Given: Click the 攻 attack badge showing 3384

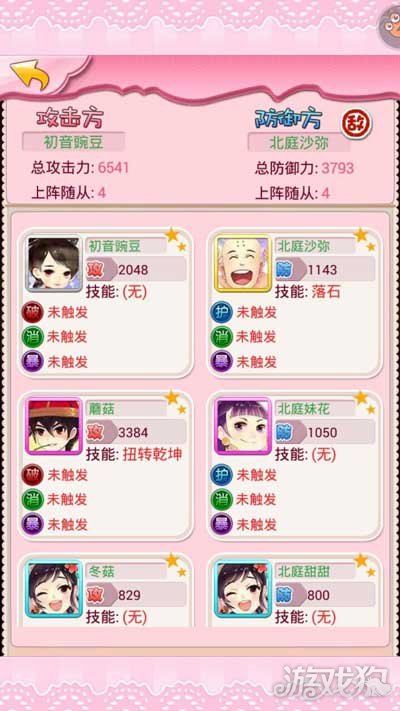Looking at the screenshot, I should pos(101,432).
